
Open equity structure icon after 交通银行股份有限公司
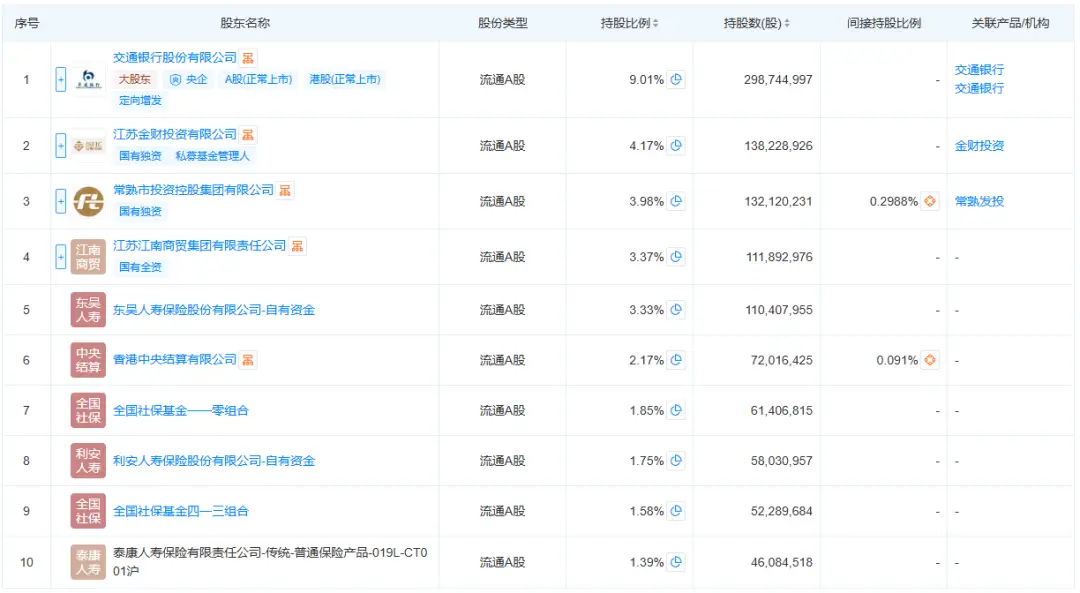tap(248, 59)
